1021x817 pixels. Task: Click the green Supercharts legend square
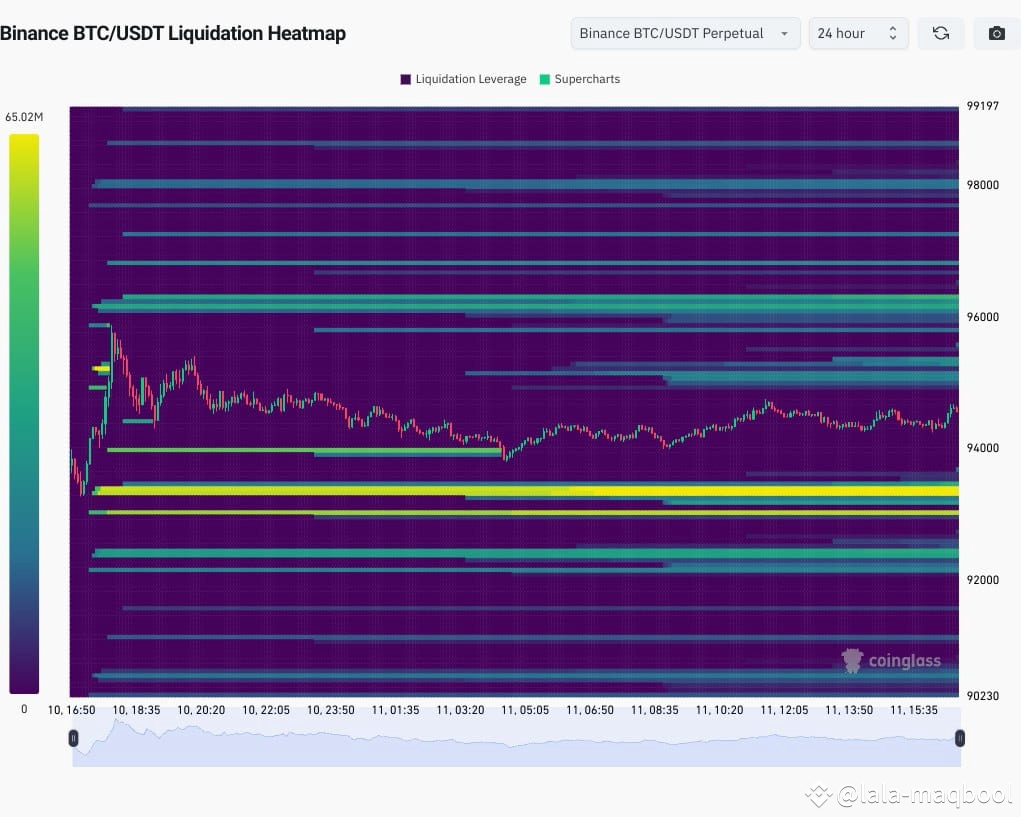click(545, 79)
